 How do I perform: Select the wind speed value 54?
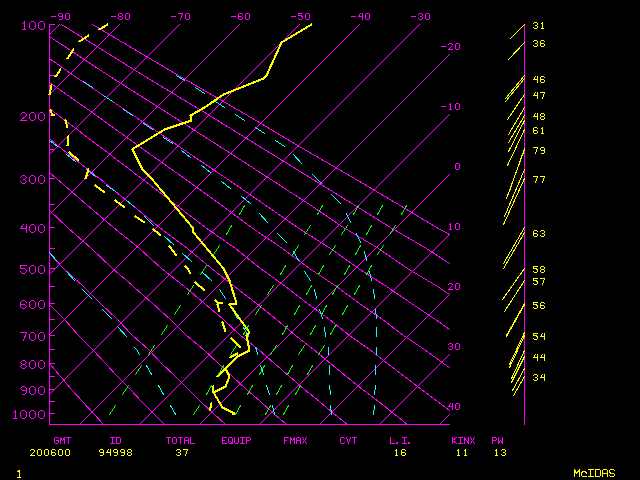pyautogui.click(x=538, y=337)
